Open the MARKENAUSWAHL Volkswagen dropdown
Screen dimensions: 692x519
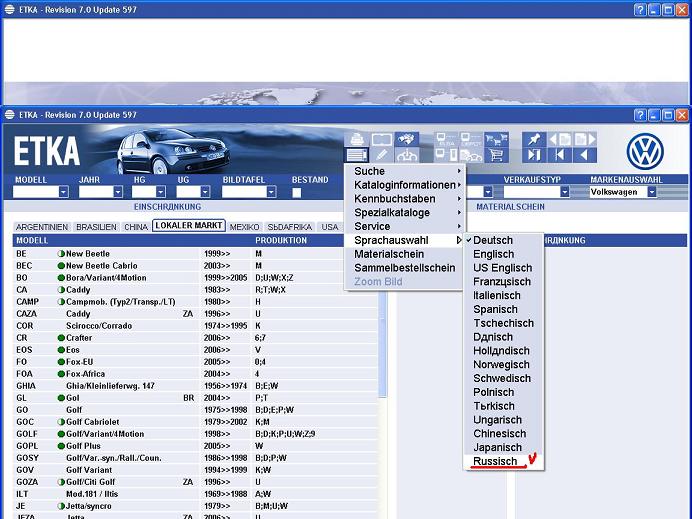point(652,192)
